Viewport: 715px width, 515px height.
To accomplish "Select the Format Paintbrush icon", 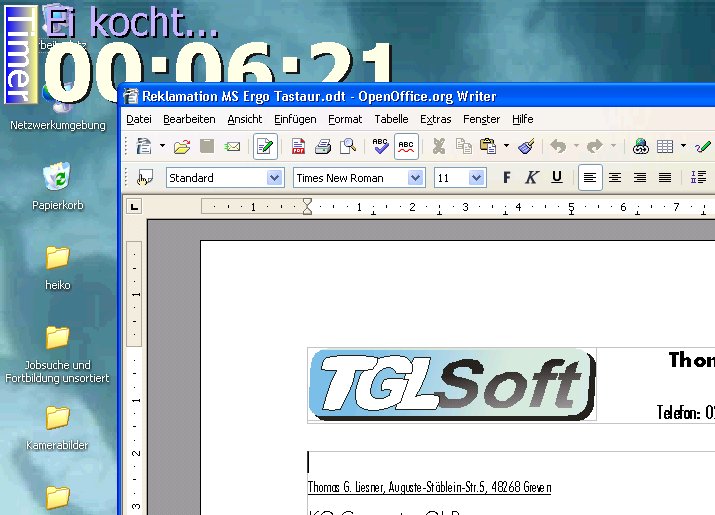I will pos(526,146).
